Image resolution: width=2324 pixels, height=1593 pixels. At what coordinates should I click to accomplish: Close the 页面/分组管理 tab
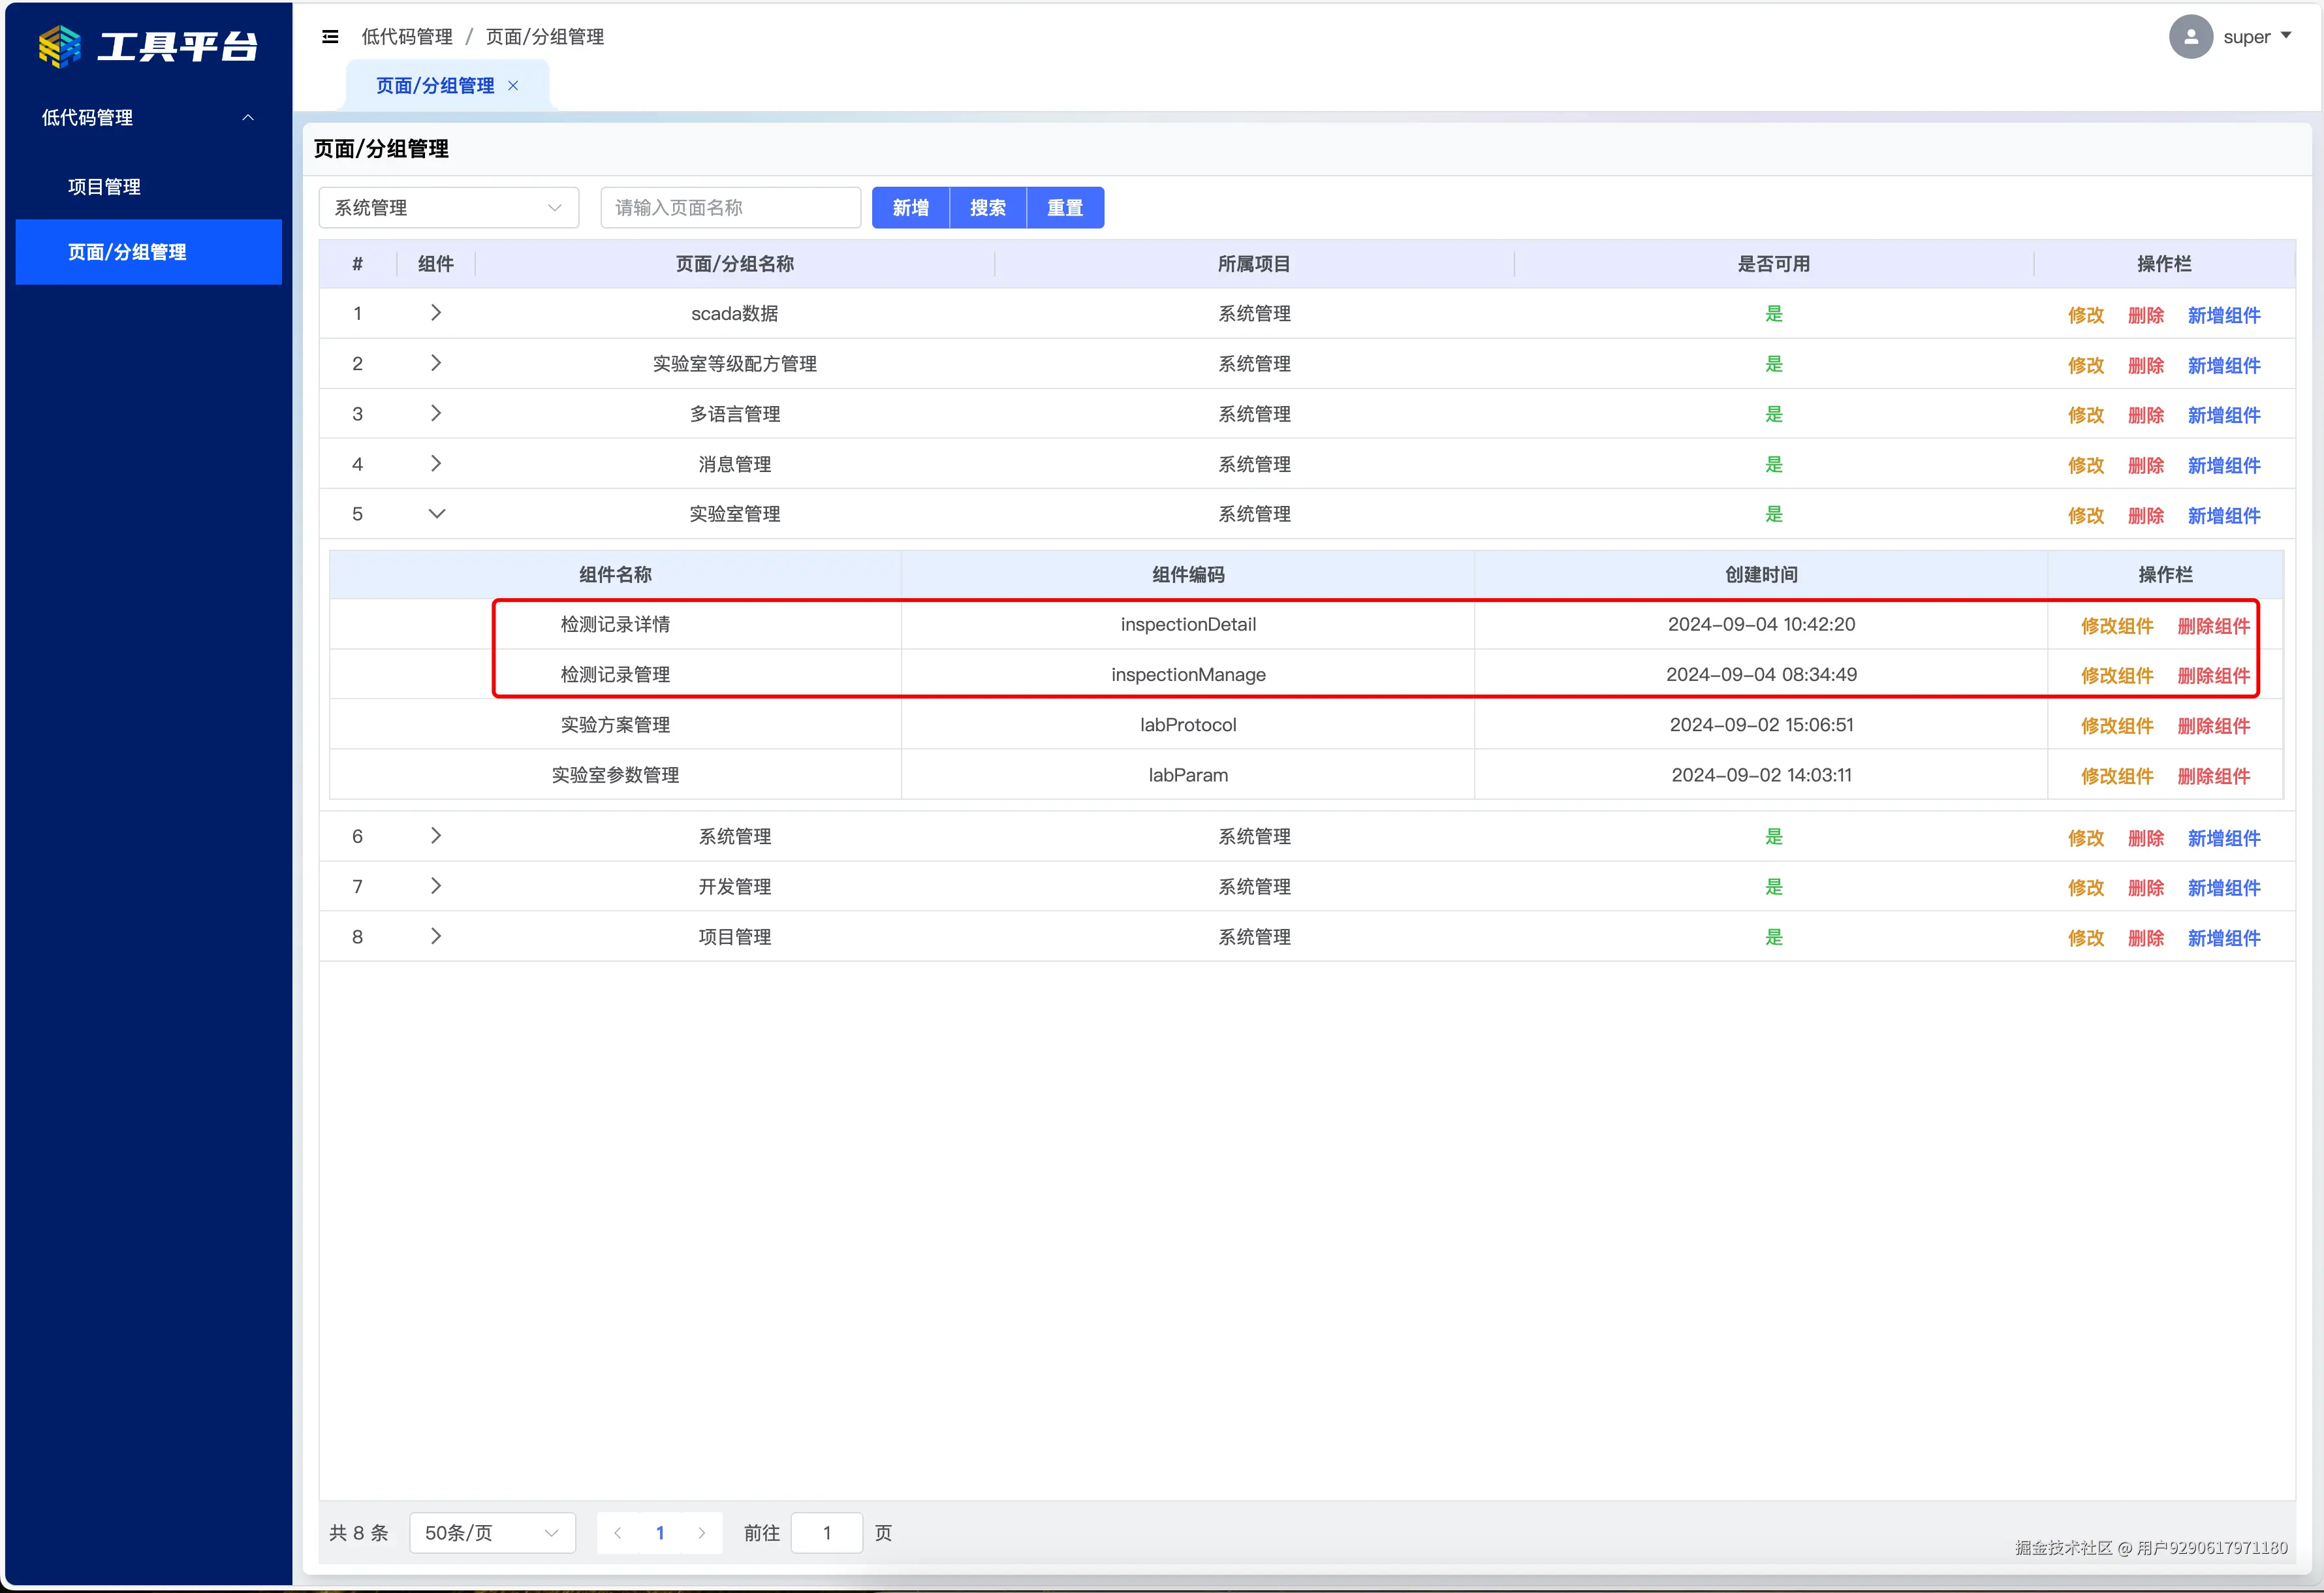[x=514, y=85]
